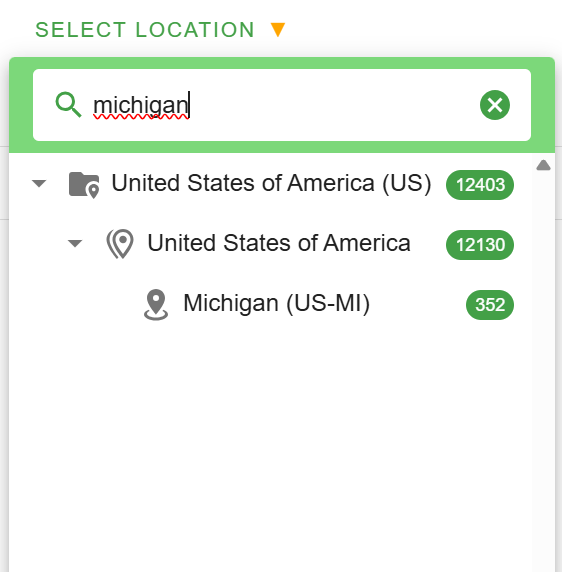Collapse the nested United States of America node
Image resolution: width=562 pixels, height=572 pixels.
point(75,243)
